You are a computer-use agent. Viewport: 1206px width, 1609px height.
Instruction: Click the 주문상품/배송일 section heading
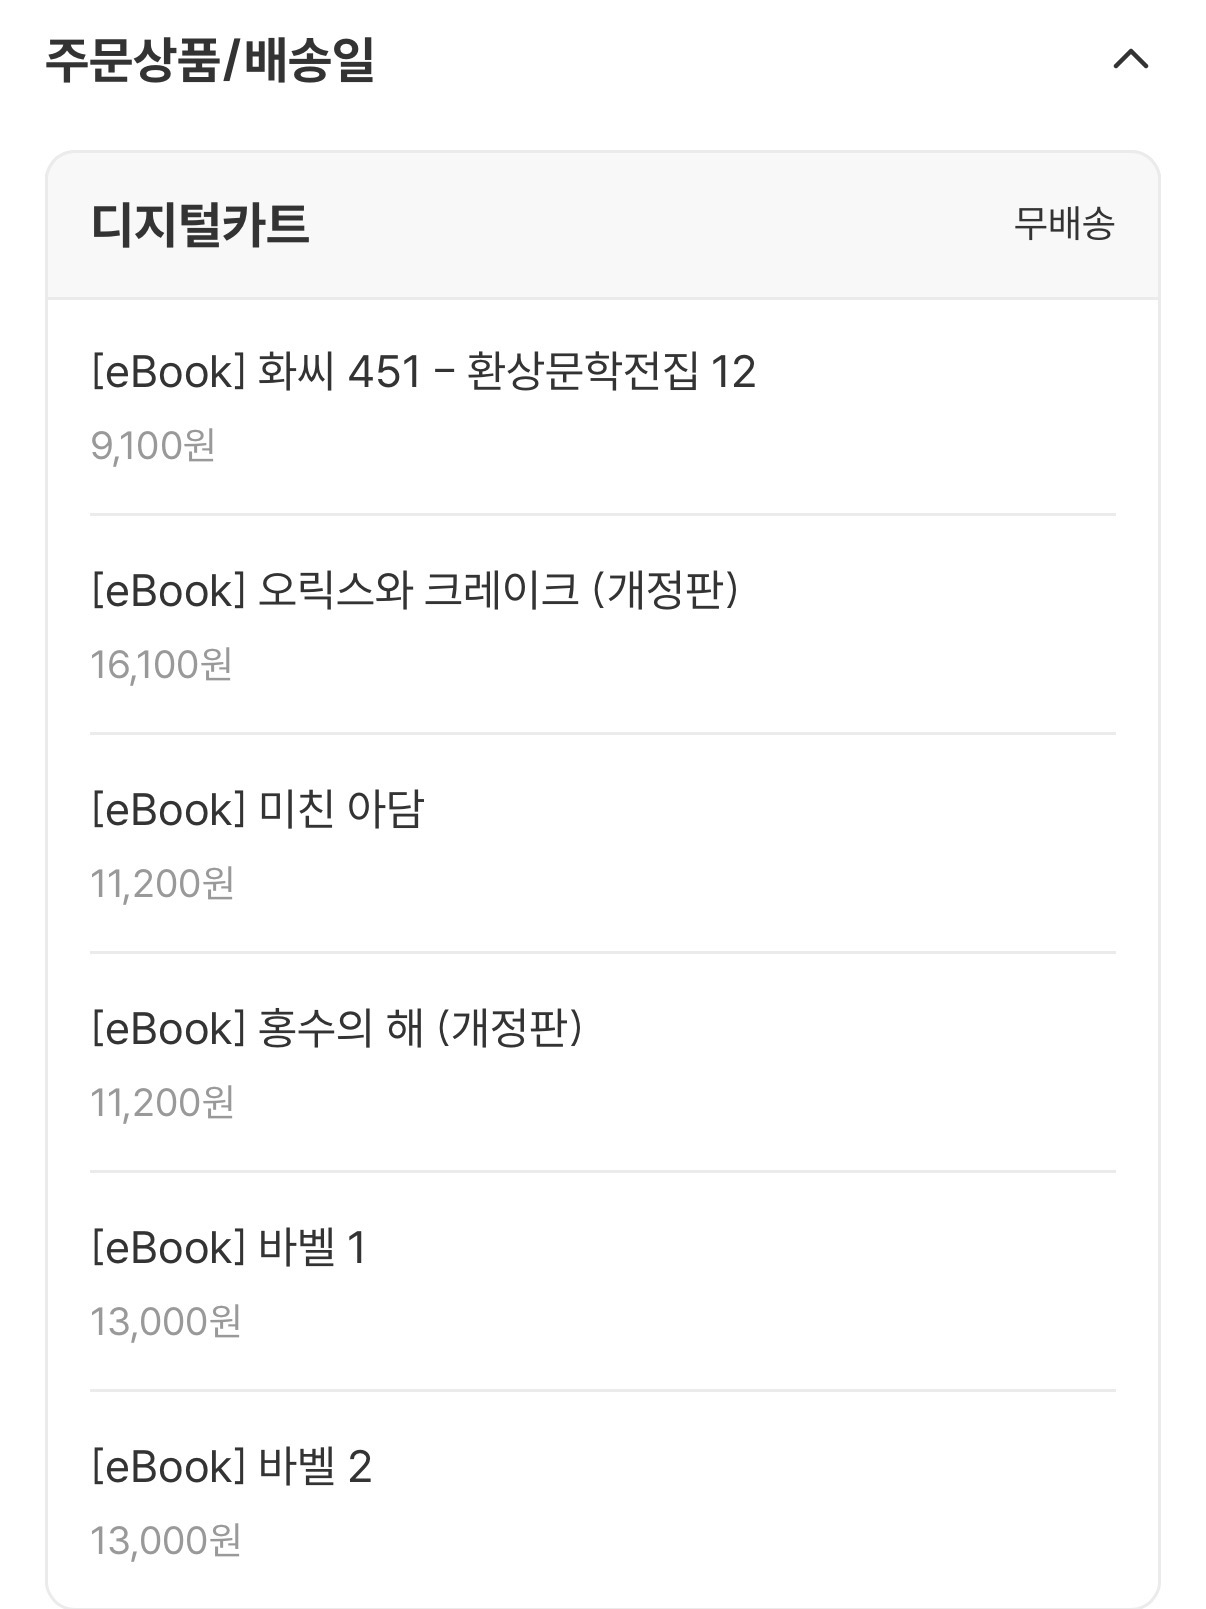click(x=210, y=60)
